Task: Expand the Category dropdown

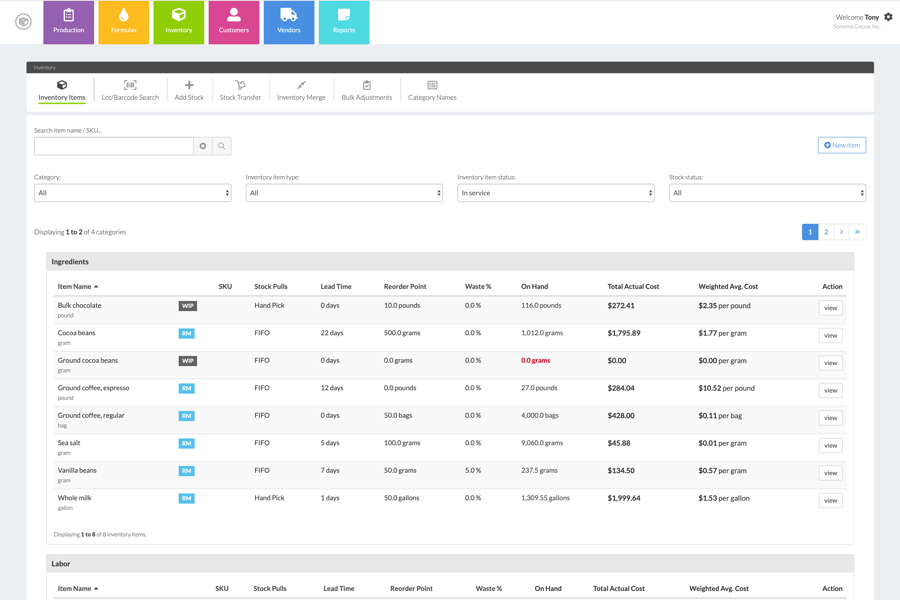Action: pos(132,193)
